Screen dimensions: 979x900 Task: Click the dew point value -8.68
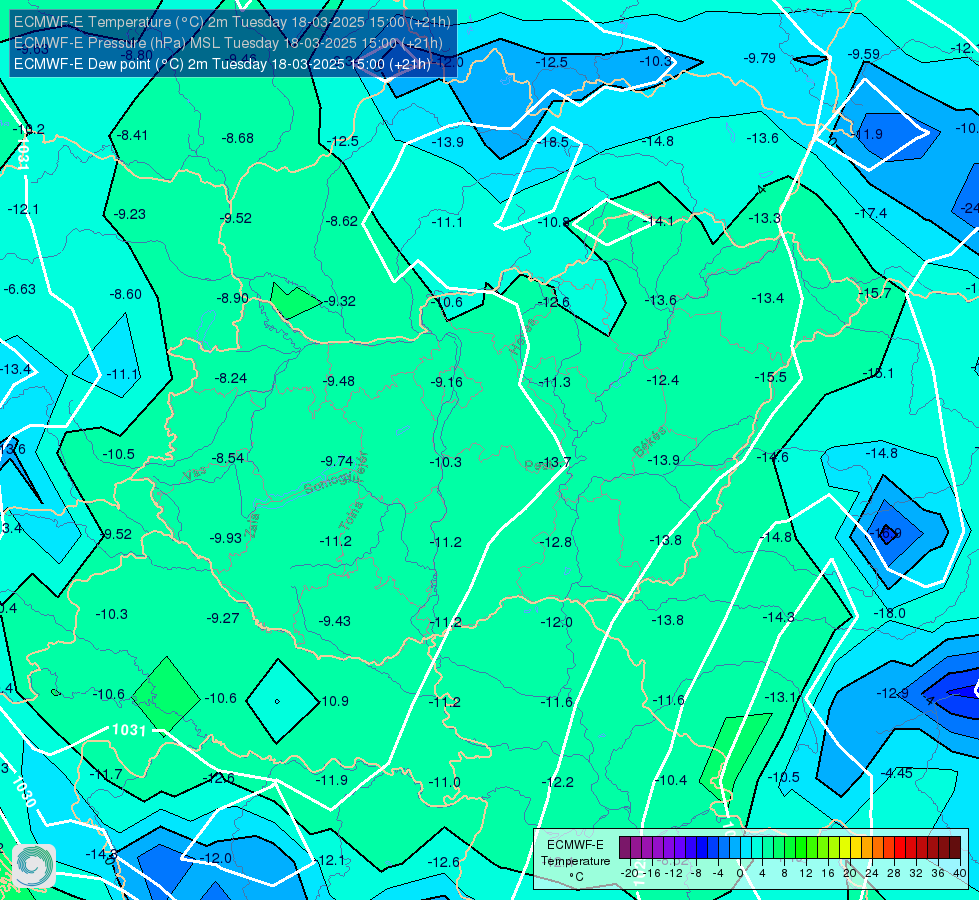coord(238,138)
